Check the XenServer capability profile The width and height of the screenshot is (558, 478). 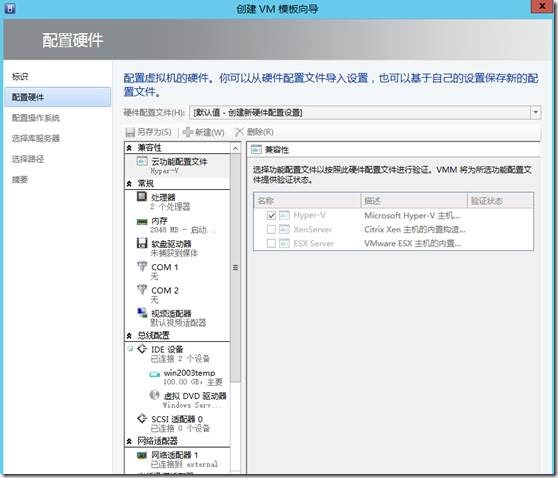click(271, 230)
